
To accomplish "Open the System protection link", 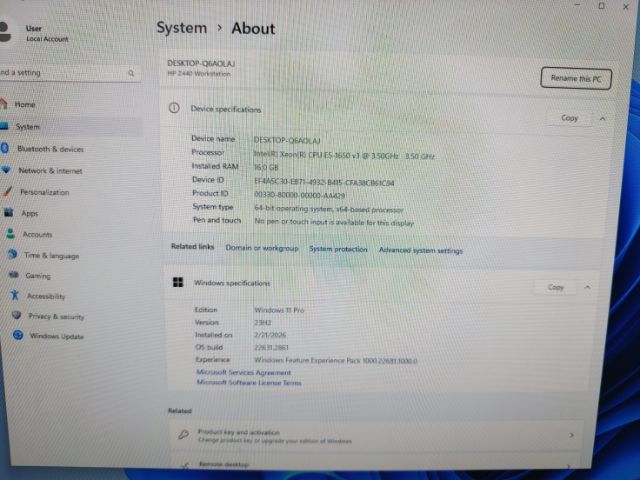I will [x=338, y=249].
